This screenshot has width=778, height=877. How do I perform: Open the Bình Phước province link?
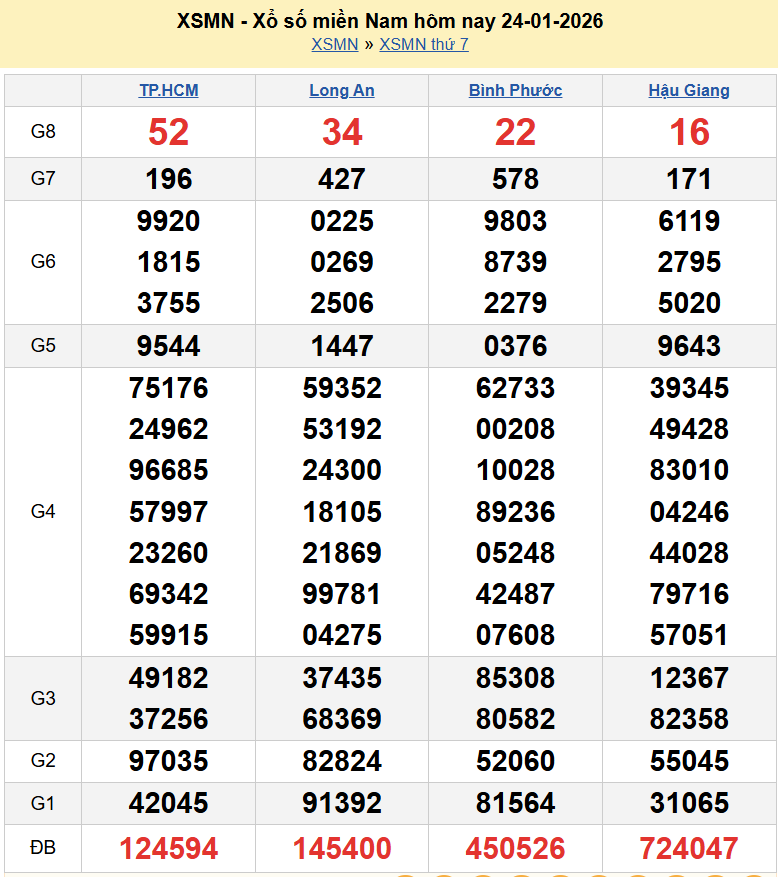[515, 90]
